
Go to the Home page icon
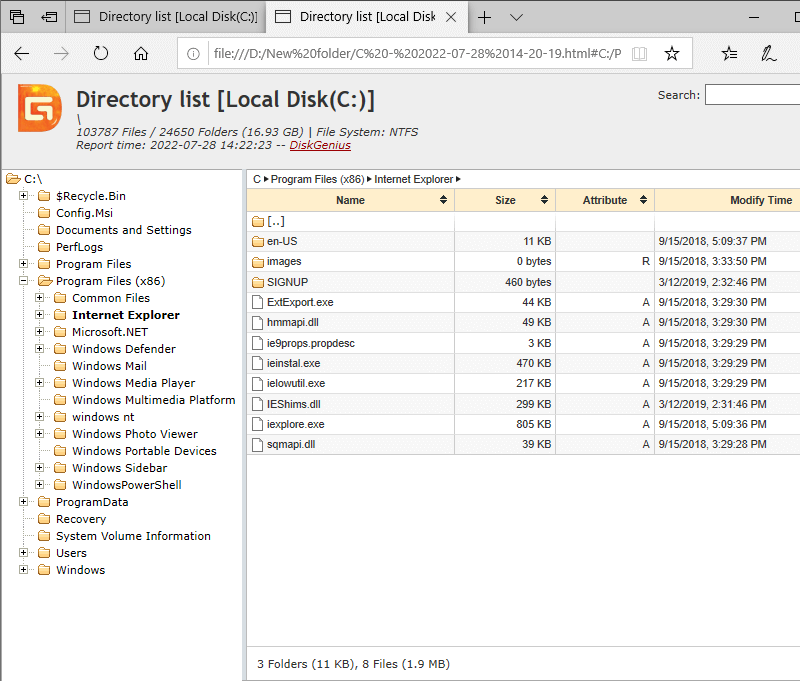tap(141, 53)
